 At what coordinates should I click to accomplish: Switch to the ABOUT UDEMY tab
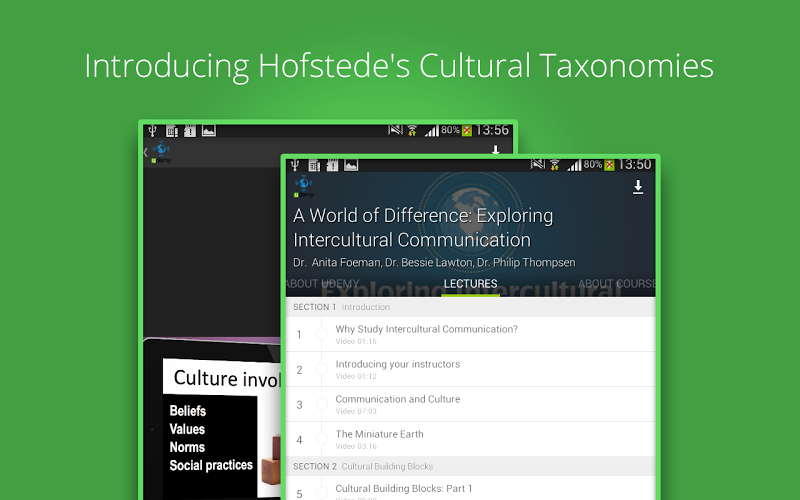pos(322,284)
